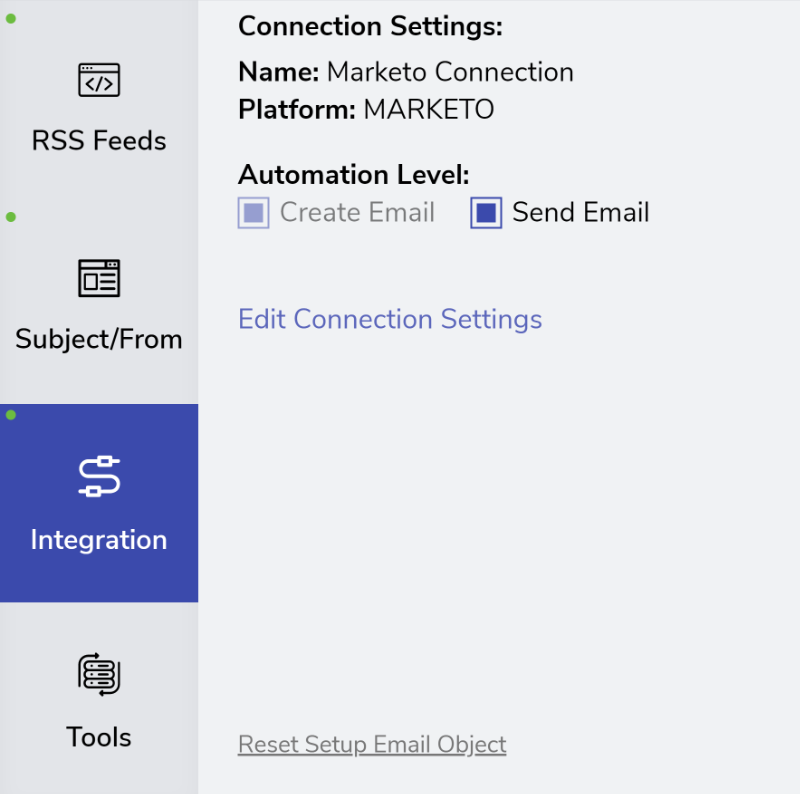Viewport: 800px width, 794px height.
Task: Click the MARKETO platform value
Action: (429, 109)
